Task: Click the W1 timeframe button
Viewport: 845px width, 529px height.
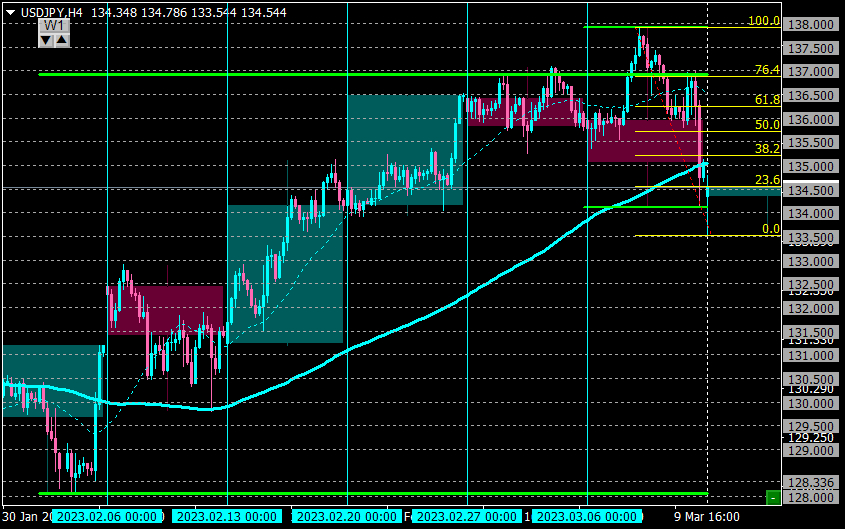Action: click(x=54, y=25)
